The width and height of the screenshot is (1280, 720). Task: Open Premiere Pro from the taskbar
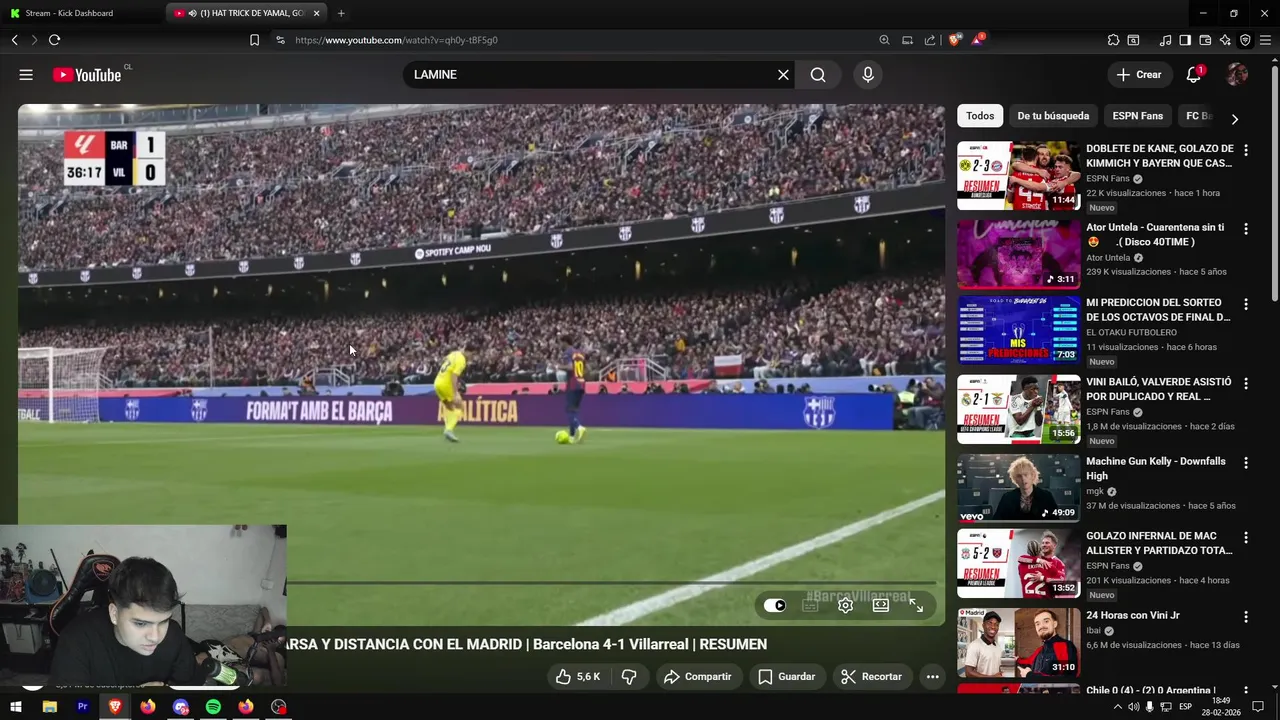(x=82, y=707)
